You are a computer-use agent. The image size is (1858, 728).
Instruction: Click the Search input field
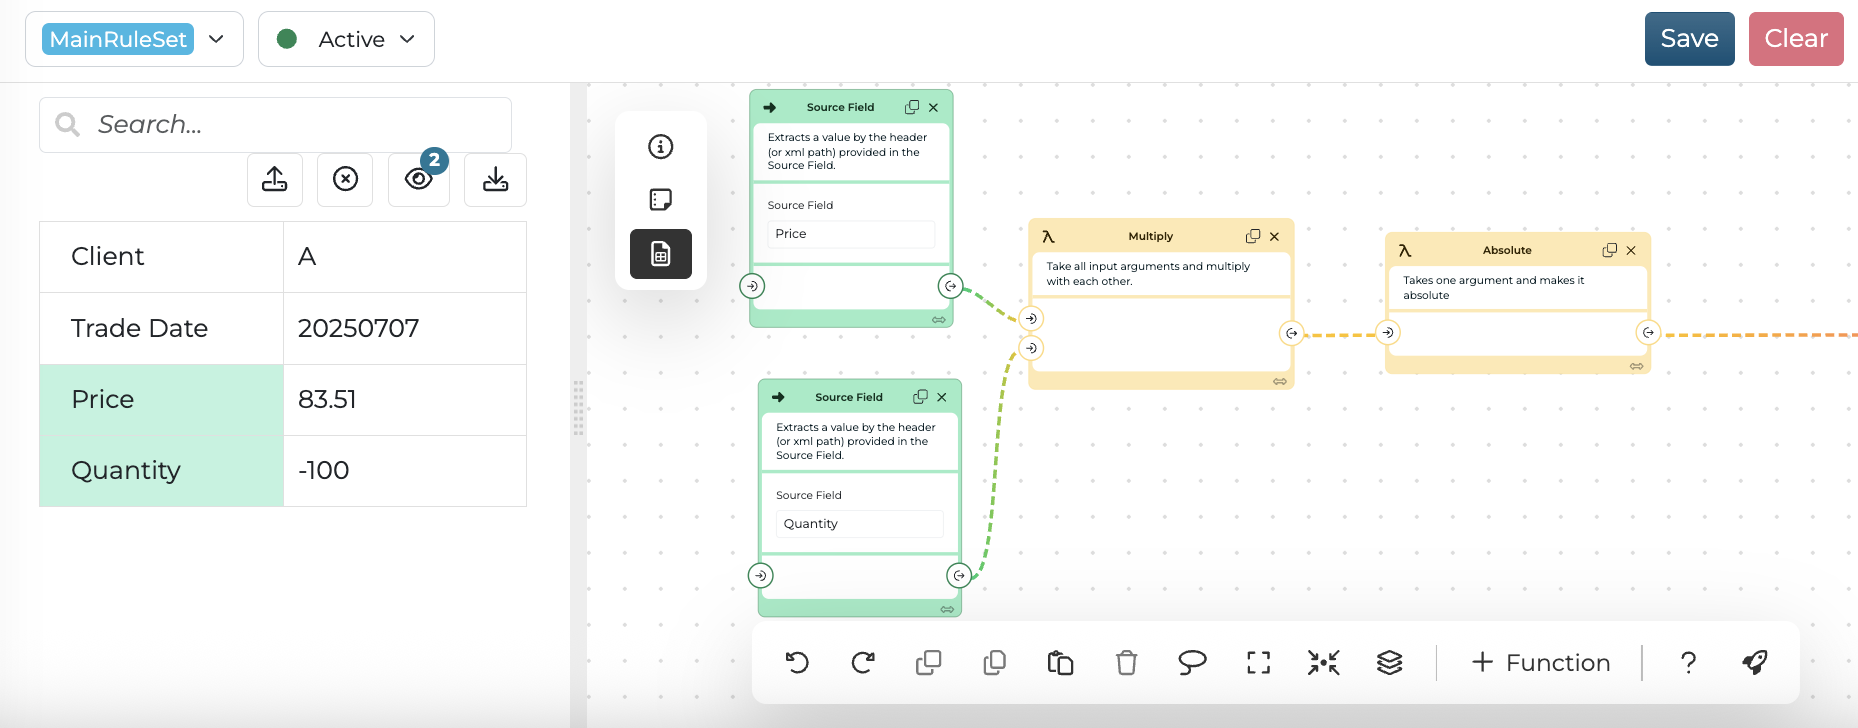[x=275, y=125]
